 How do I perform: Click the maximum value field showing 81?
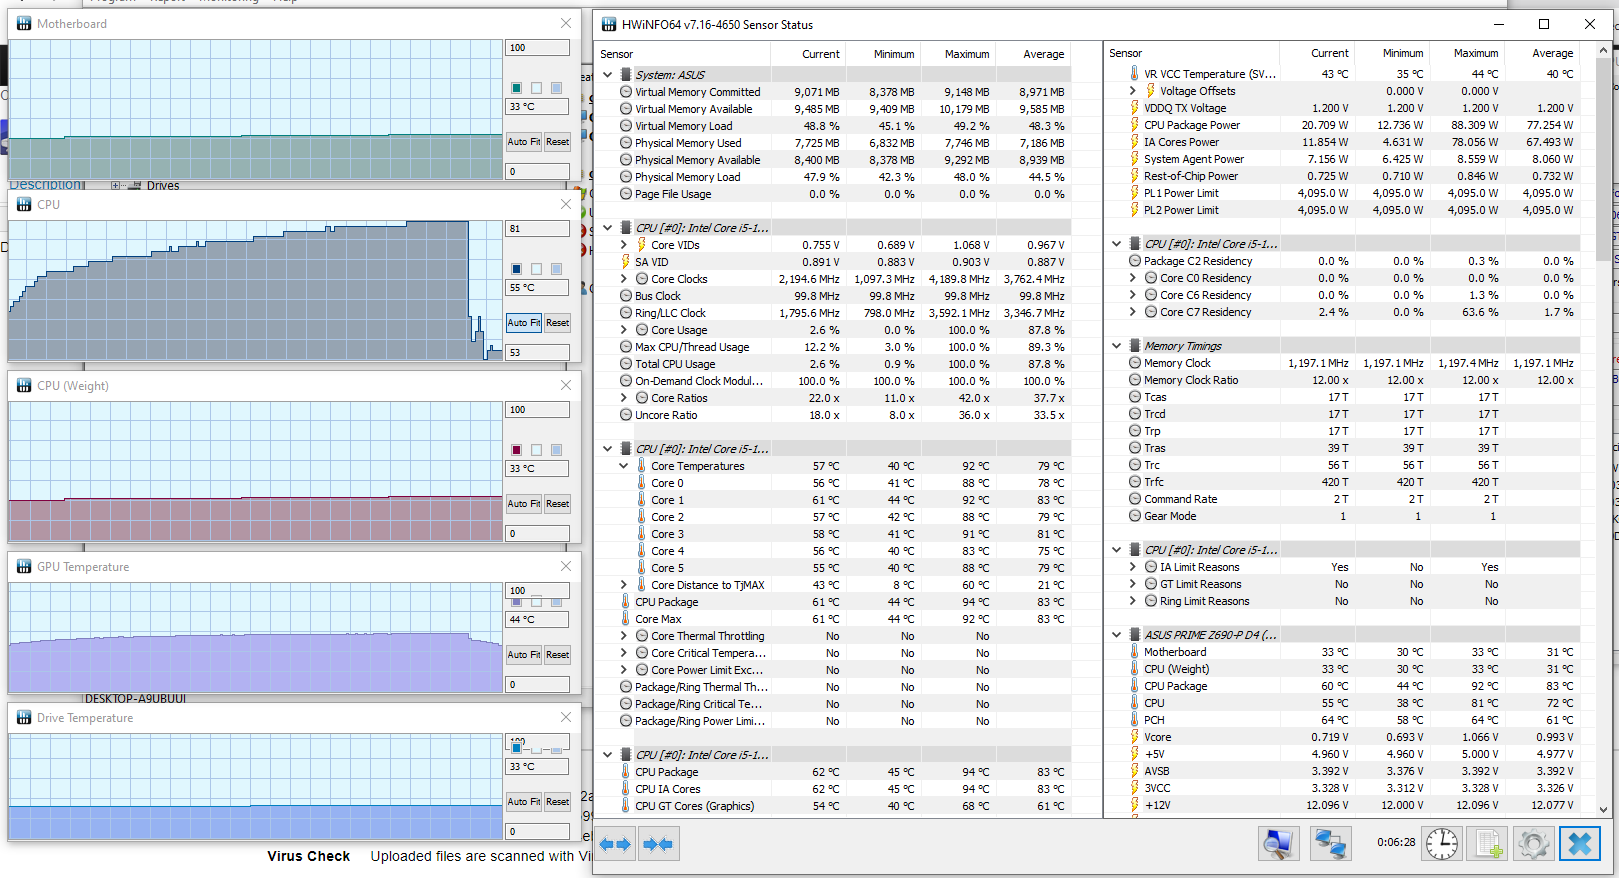pos(537,229)
